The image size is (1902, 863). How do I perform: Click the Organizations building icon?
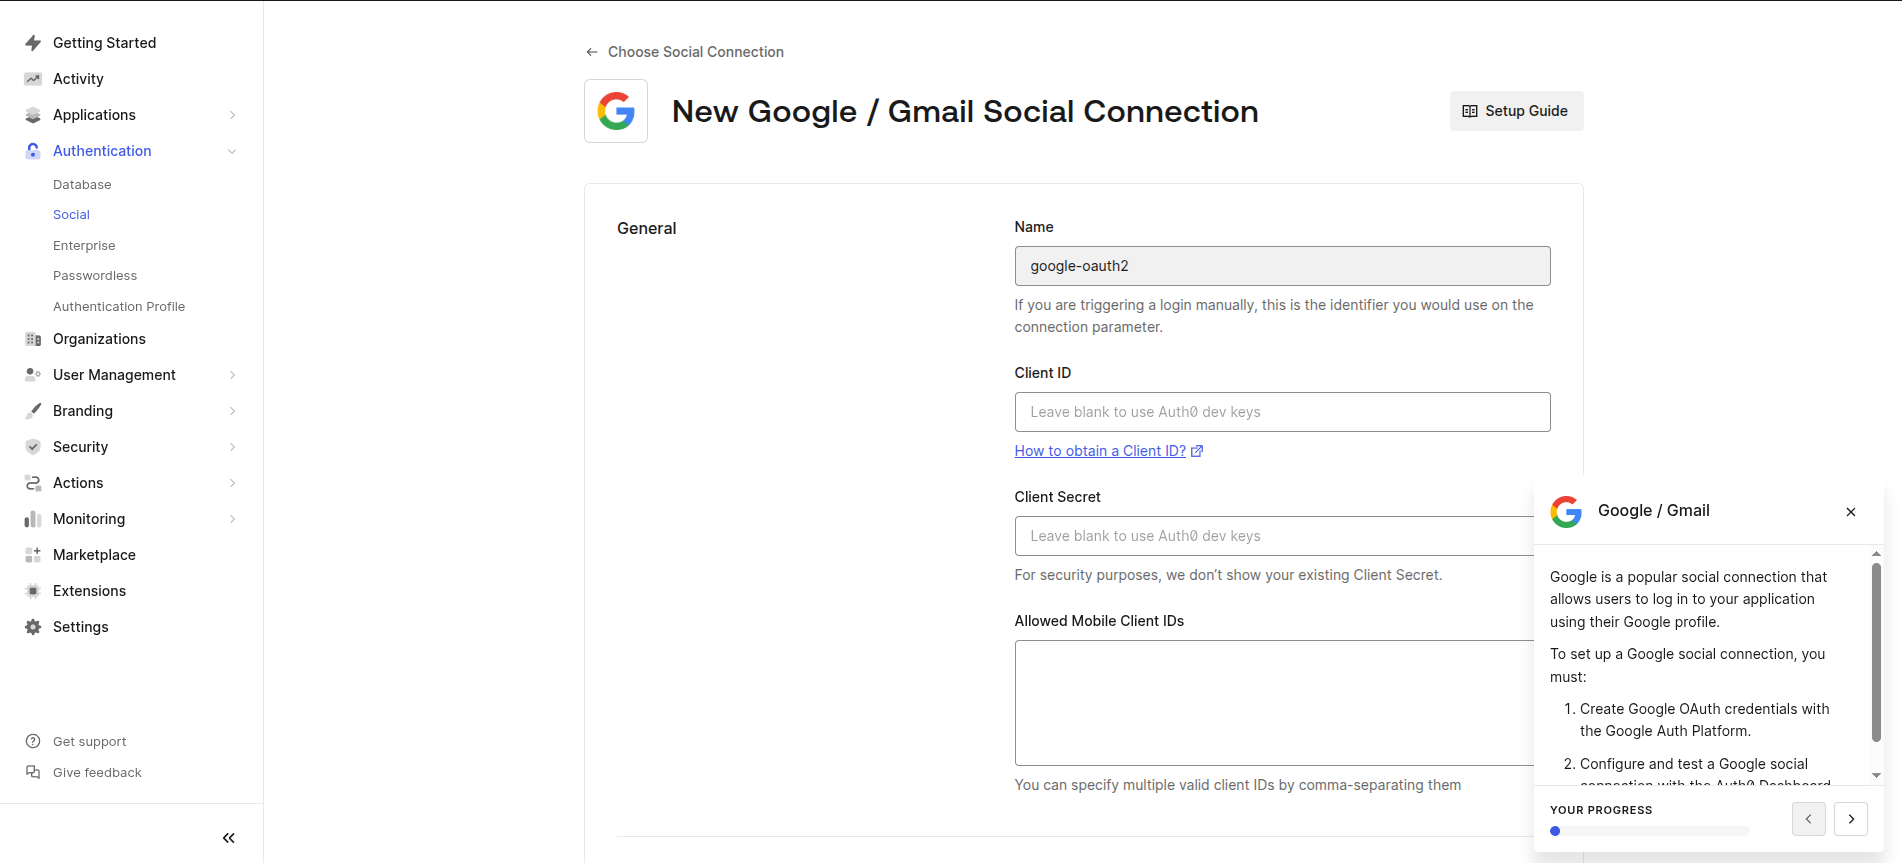[x=33, y=339]
